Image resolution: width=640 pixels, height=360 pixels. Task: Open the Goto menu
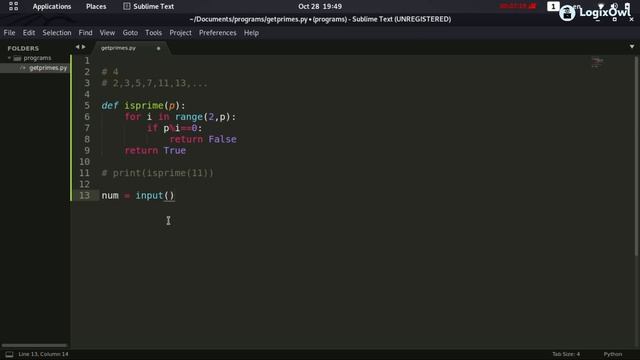click(130, 33)
